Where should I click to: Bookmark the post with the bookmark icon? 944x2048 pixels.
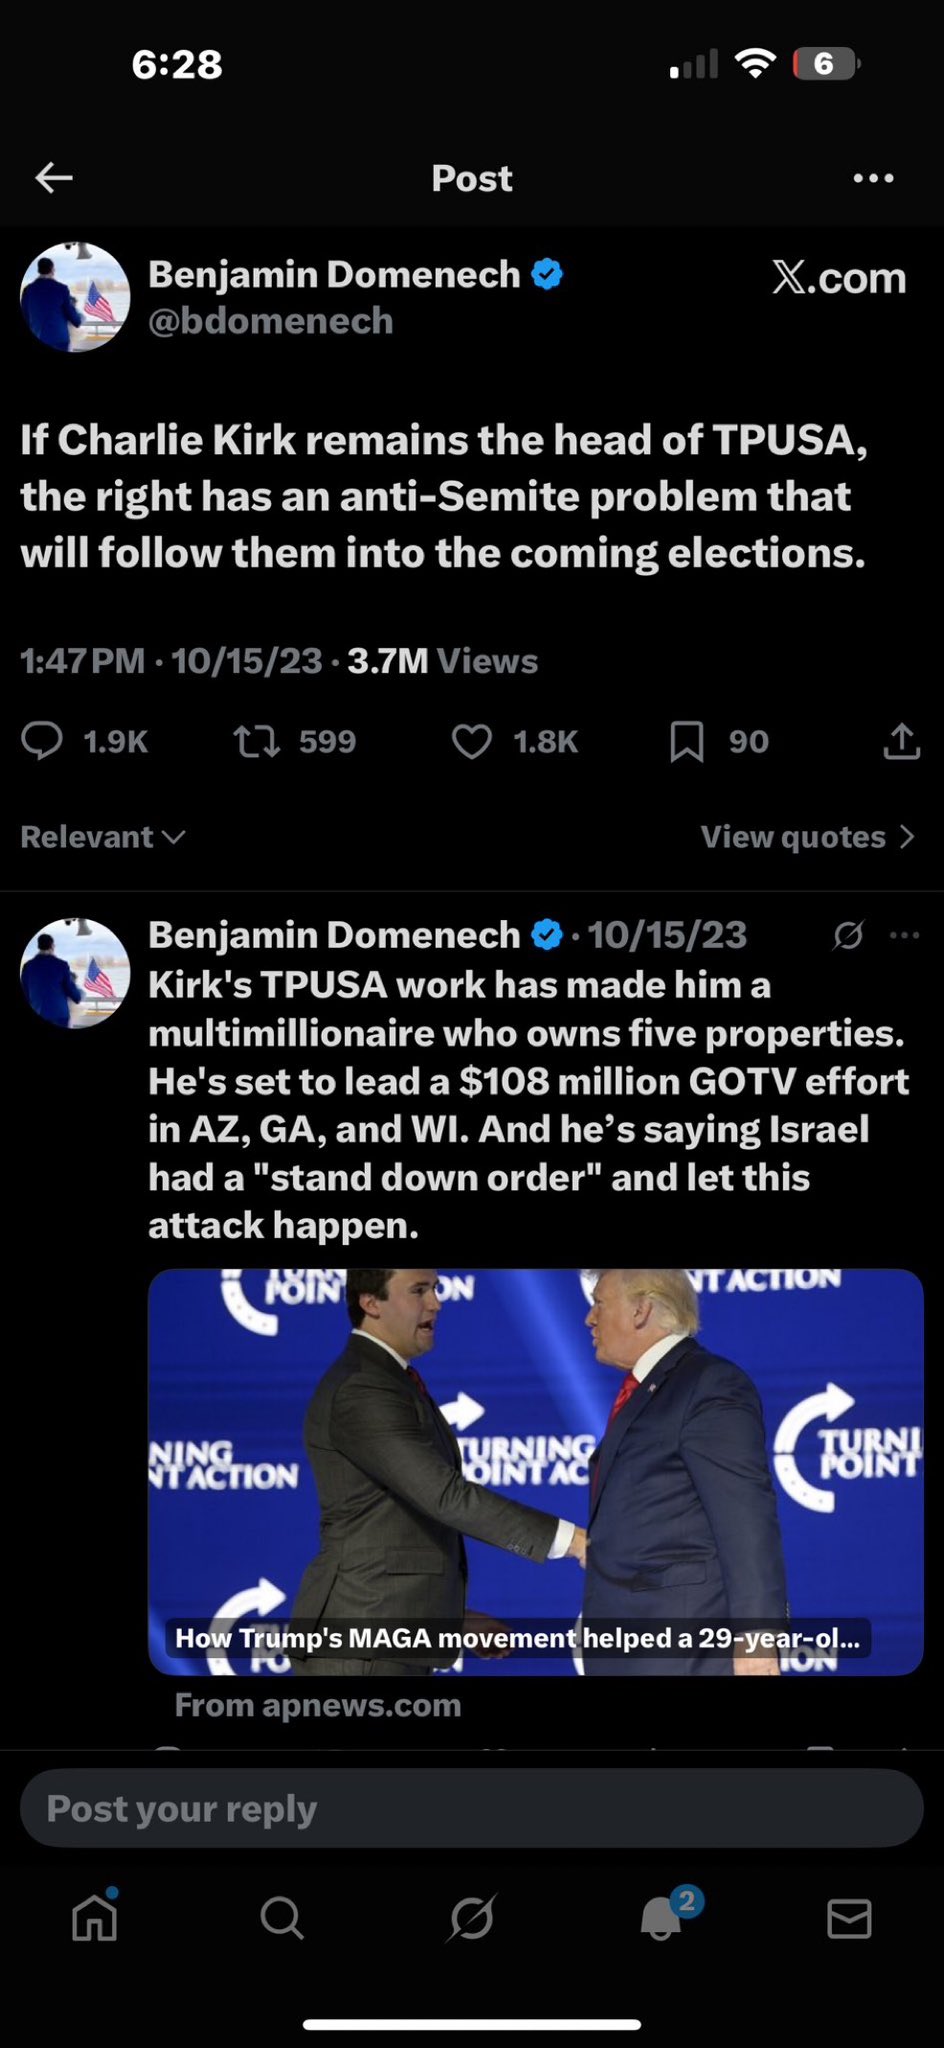(x=686, y=741)
